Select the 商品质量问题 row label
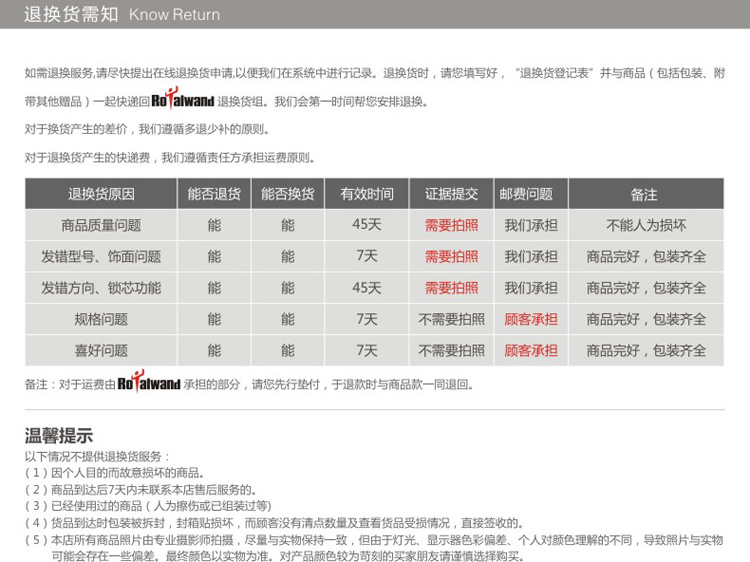 tap(101, 225)
